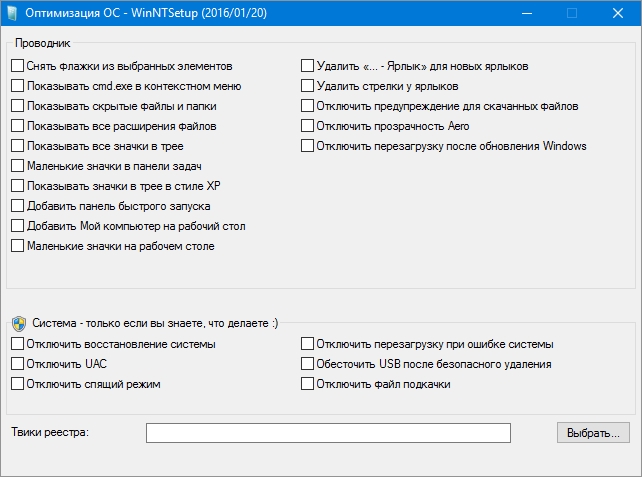Viewport: 642px width, 477px height.
Task: Toggle 'Отключить файл подкачки' checkbox
Action: coord(308,384)
